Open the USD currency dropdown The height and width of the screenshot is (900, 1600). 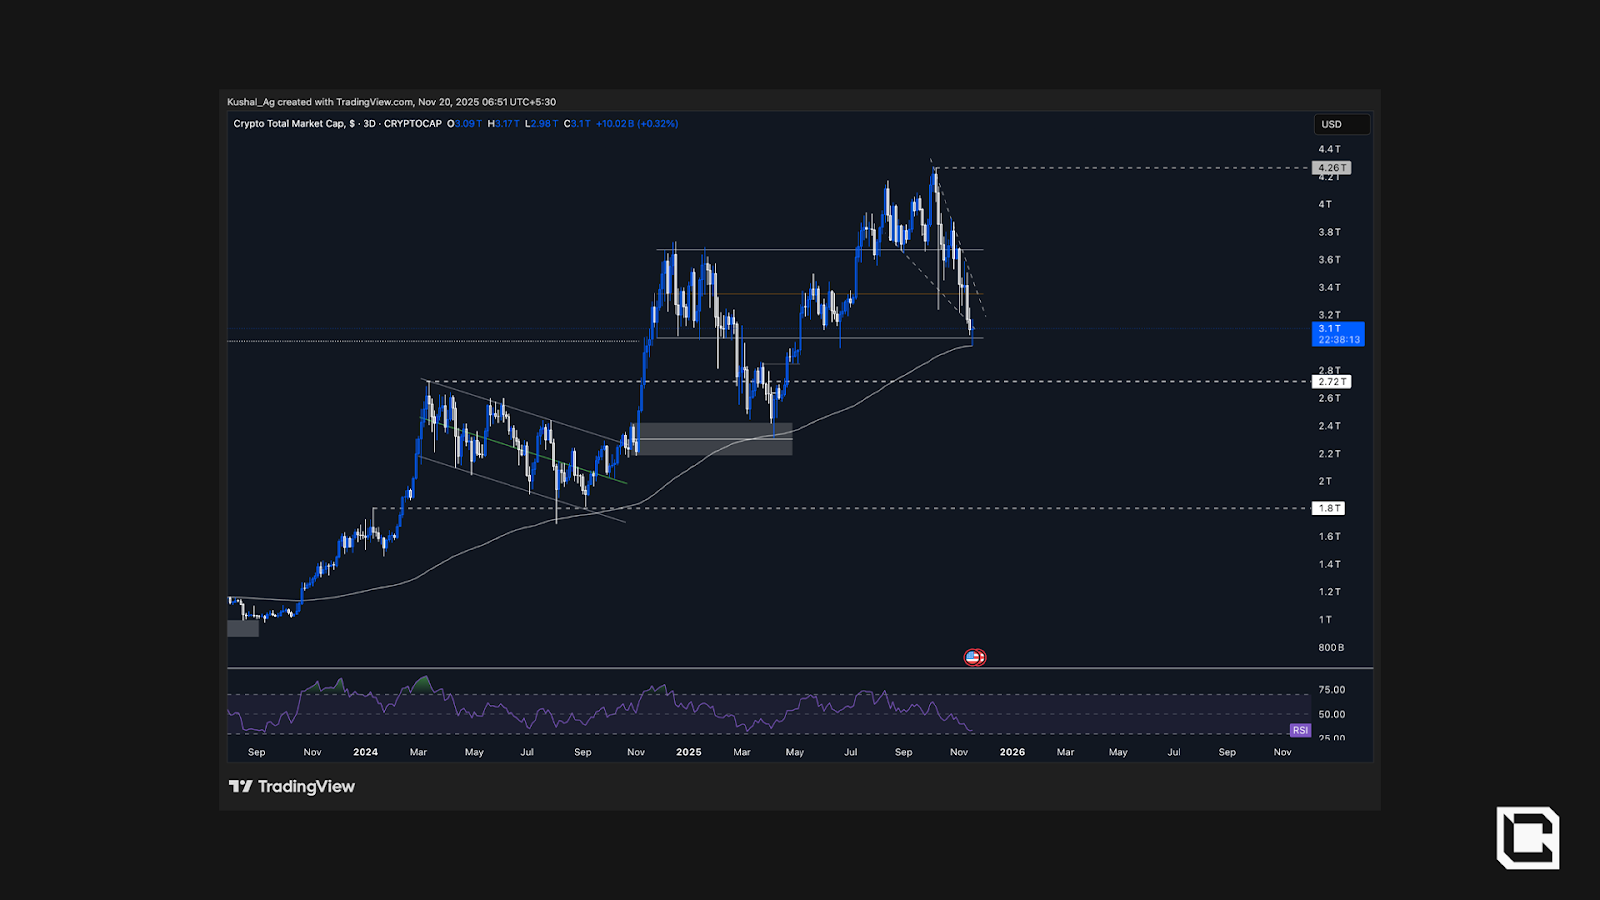pos(1341,124)
